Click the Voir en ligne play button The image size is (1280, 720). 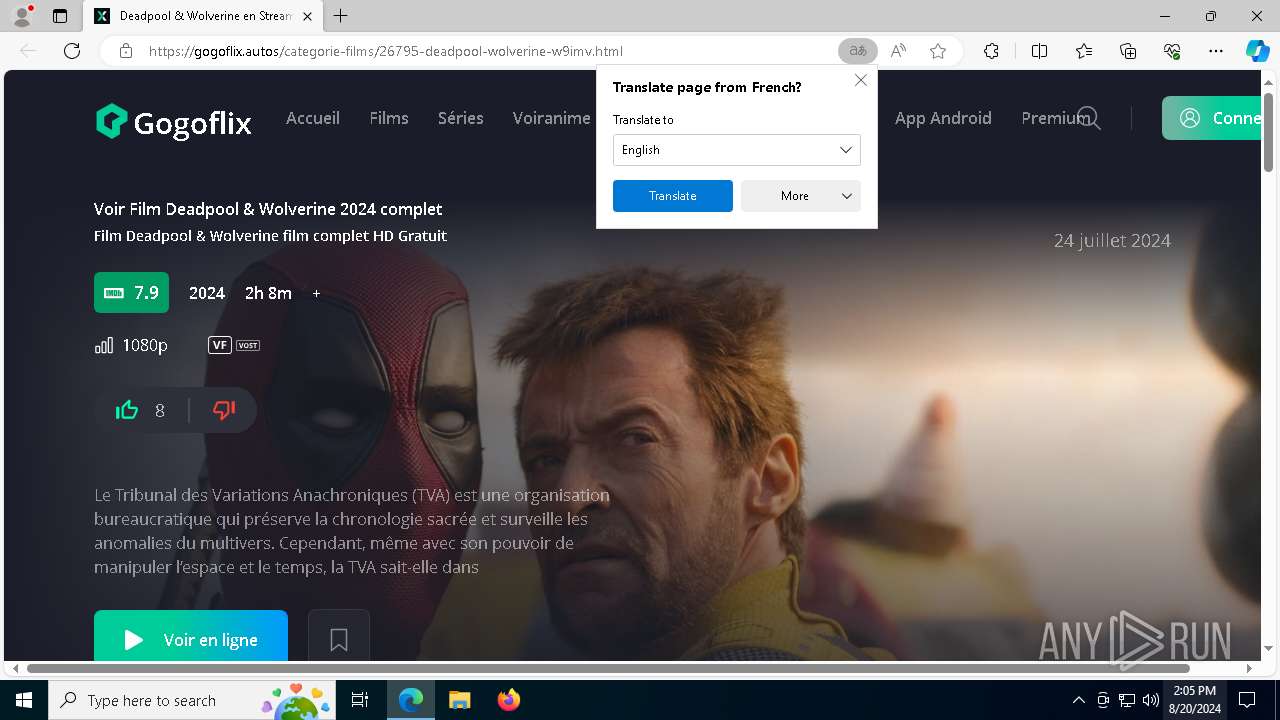[191, 637]
